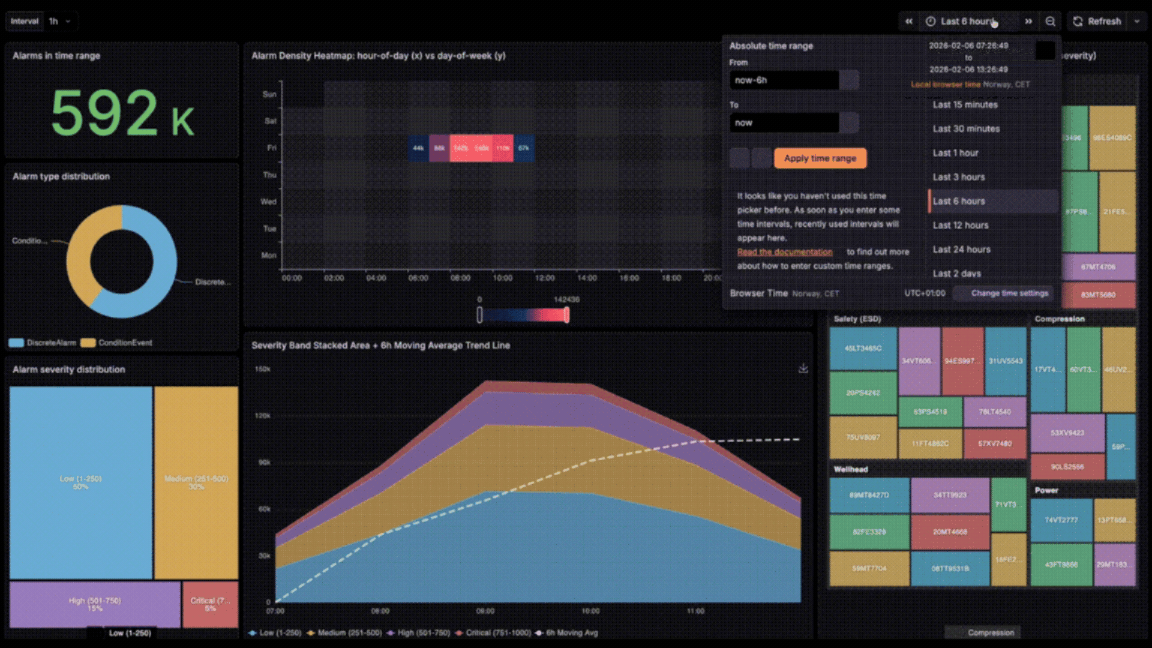The image size is (1152, 648).
Task: Open the Interval 1h dropdown
Action: (60, 21)
